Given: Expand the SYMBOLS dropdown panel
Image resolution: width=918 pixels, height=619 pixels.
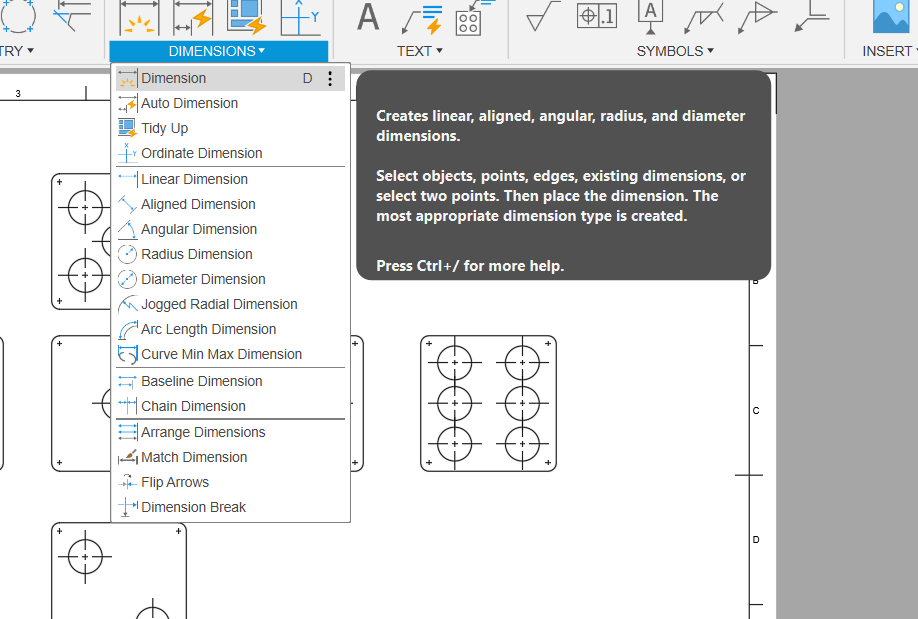Looking at the screenshot, I should pyautogui.click(x=675, y=51).
